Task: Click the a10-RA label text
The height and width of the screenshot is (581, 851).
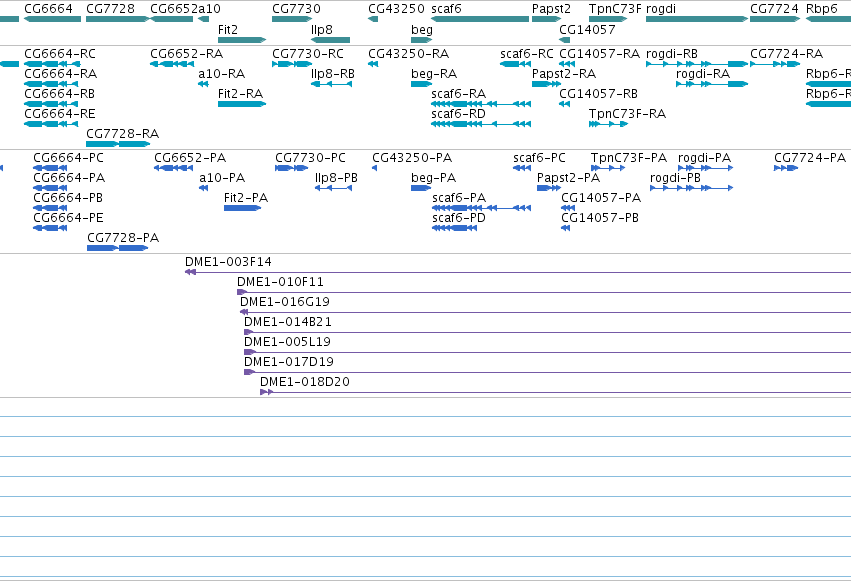Action: [x=221, y=74]
